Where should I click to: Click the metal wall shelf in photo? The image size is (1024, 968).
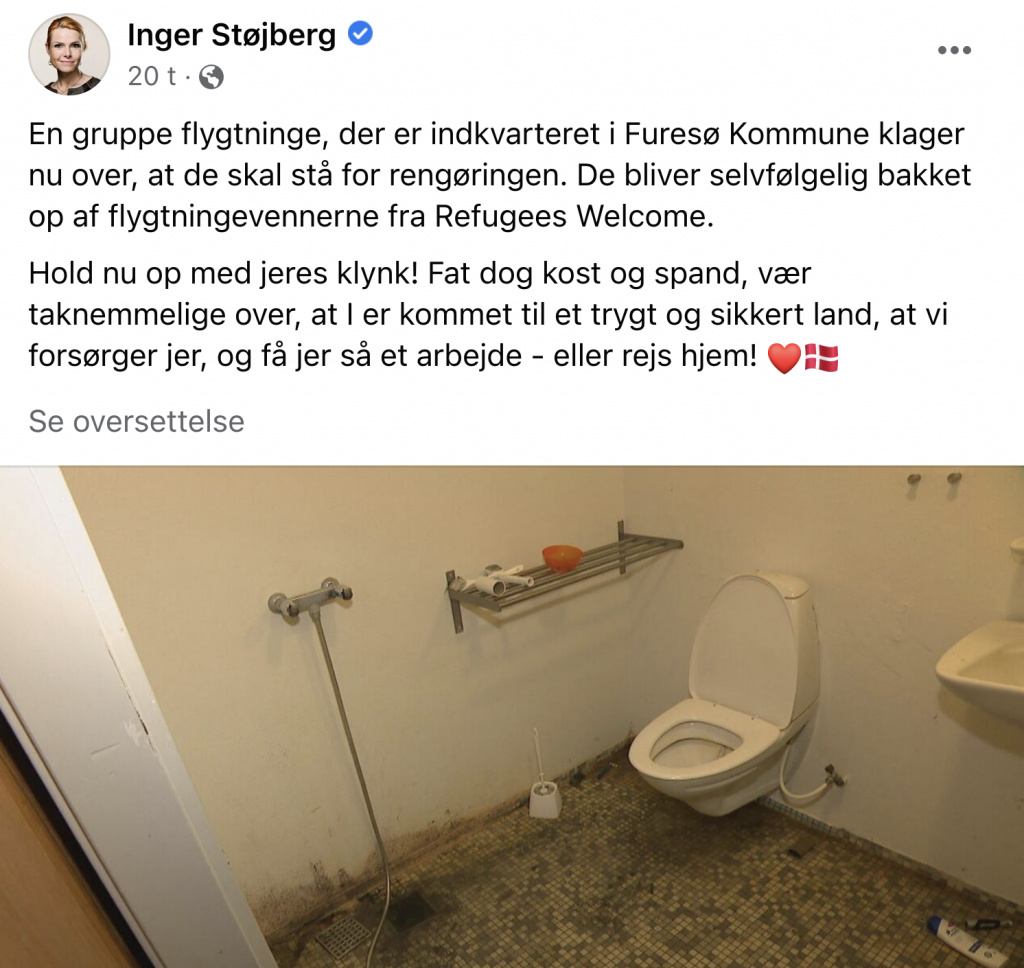coord(564,575)
